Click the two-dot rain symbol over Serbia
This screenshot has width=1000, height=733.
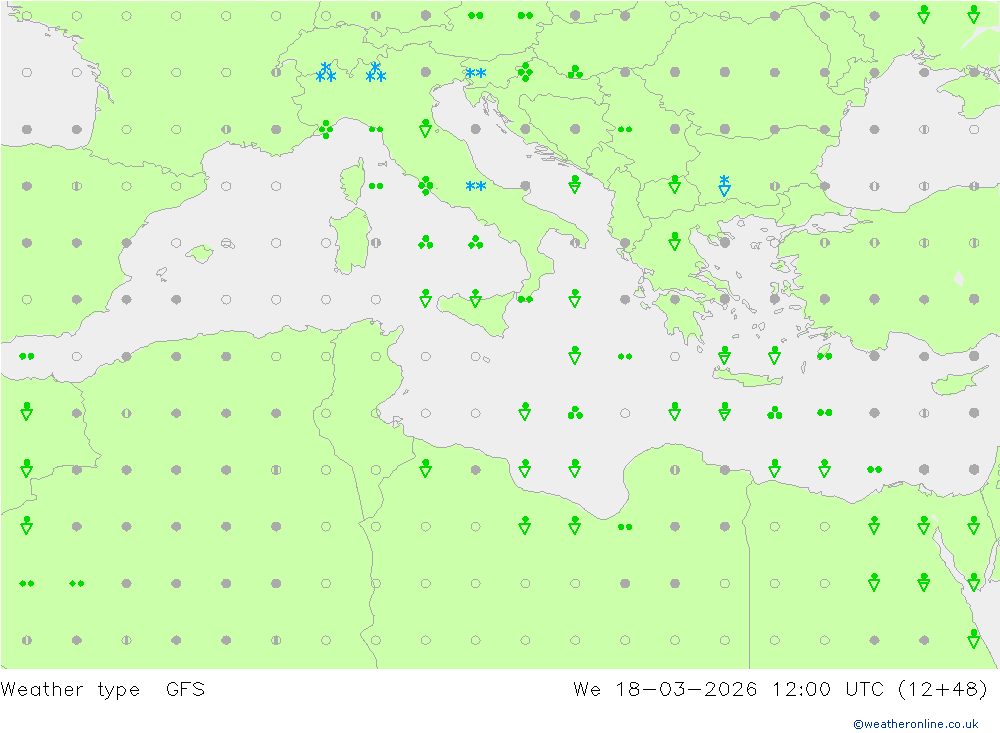tap(625, 130)
